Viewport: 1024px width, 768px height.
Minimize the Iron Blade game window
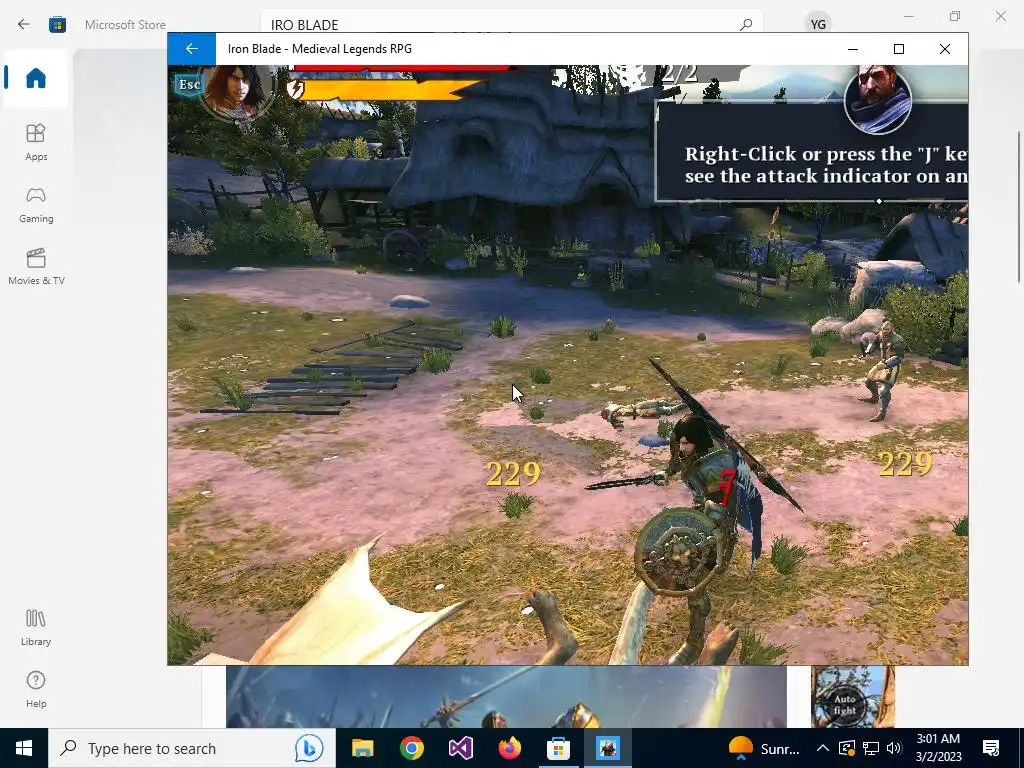[x=853, y=49]
